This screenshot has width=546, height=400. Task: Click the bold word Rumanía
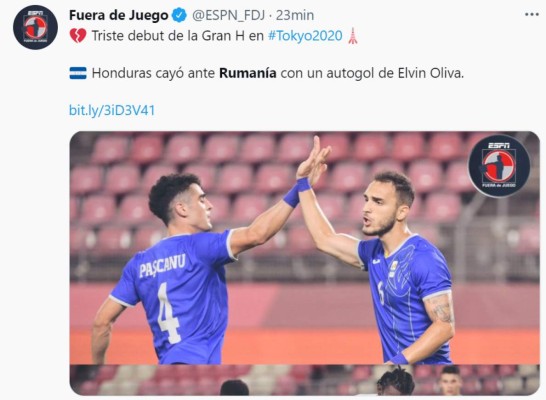click(248, 73)
